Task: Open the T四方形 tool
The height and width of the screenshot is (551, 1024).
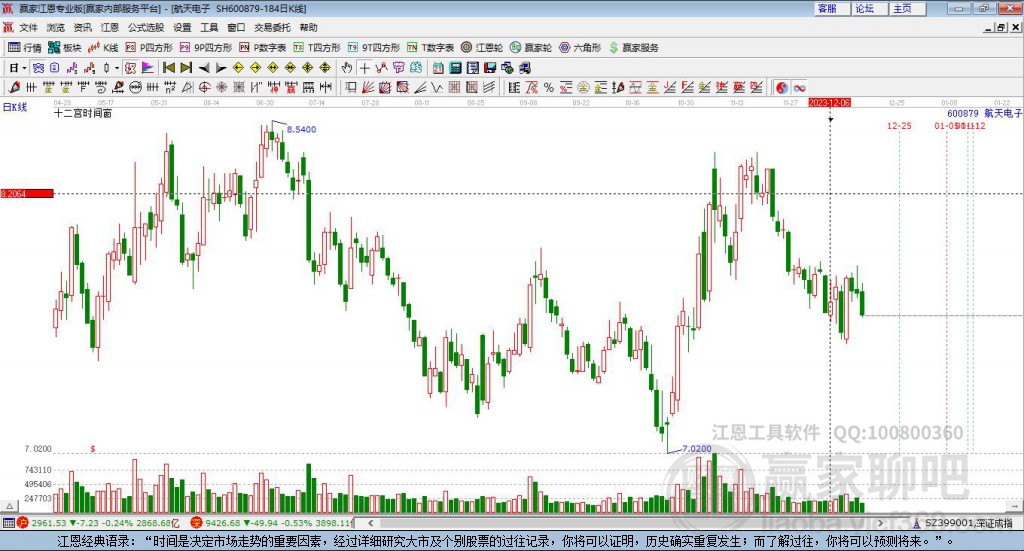Action: point(317,48)
